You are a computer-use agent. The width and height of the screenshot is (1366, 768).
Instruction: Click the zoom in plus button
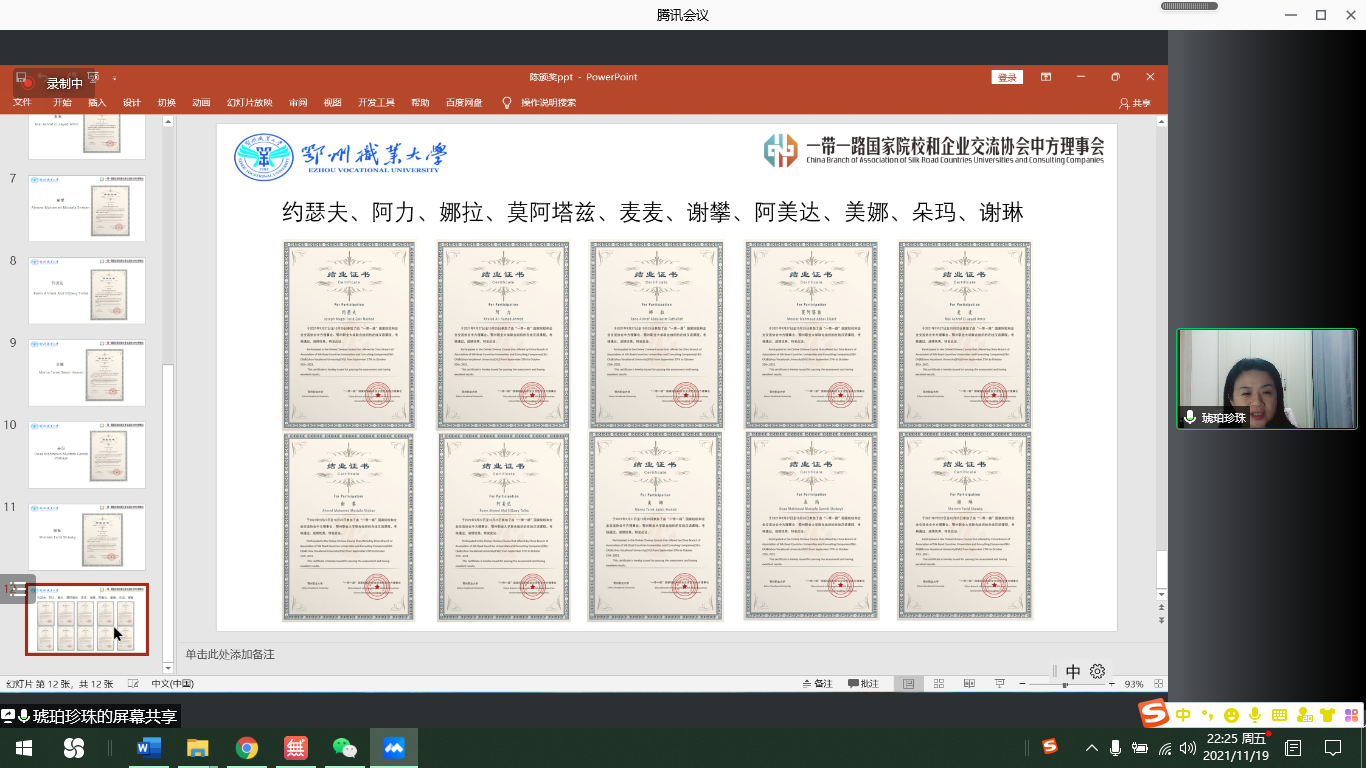[x=1112, y=684]
